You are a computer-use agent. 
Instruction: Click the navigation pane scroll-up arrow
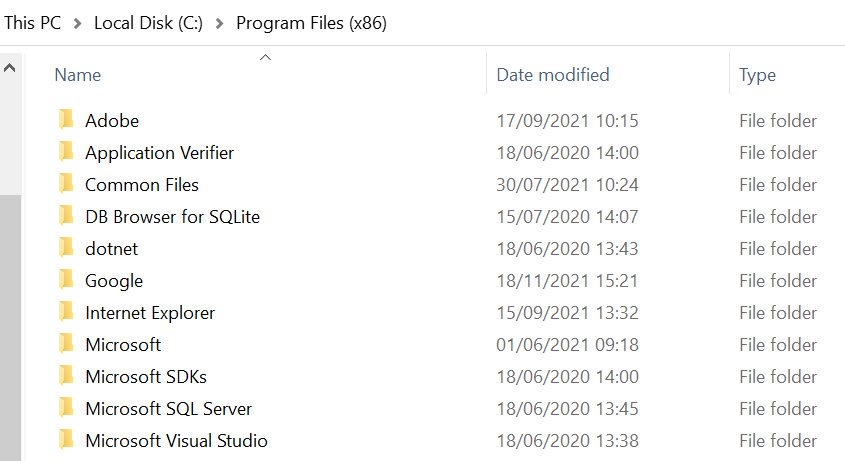click(x=10, y=68)
